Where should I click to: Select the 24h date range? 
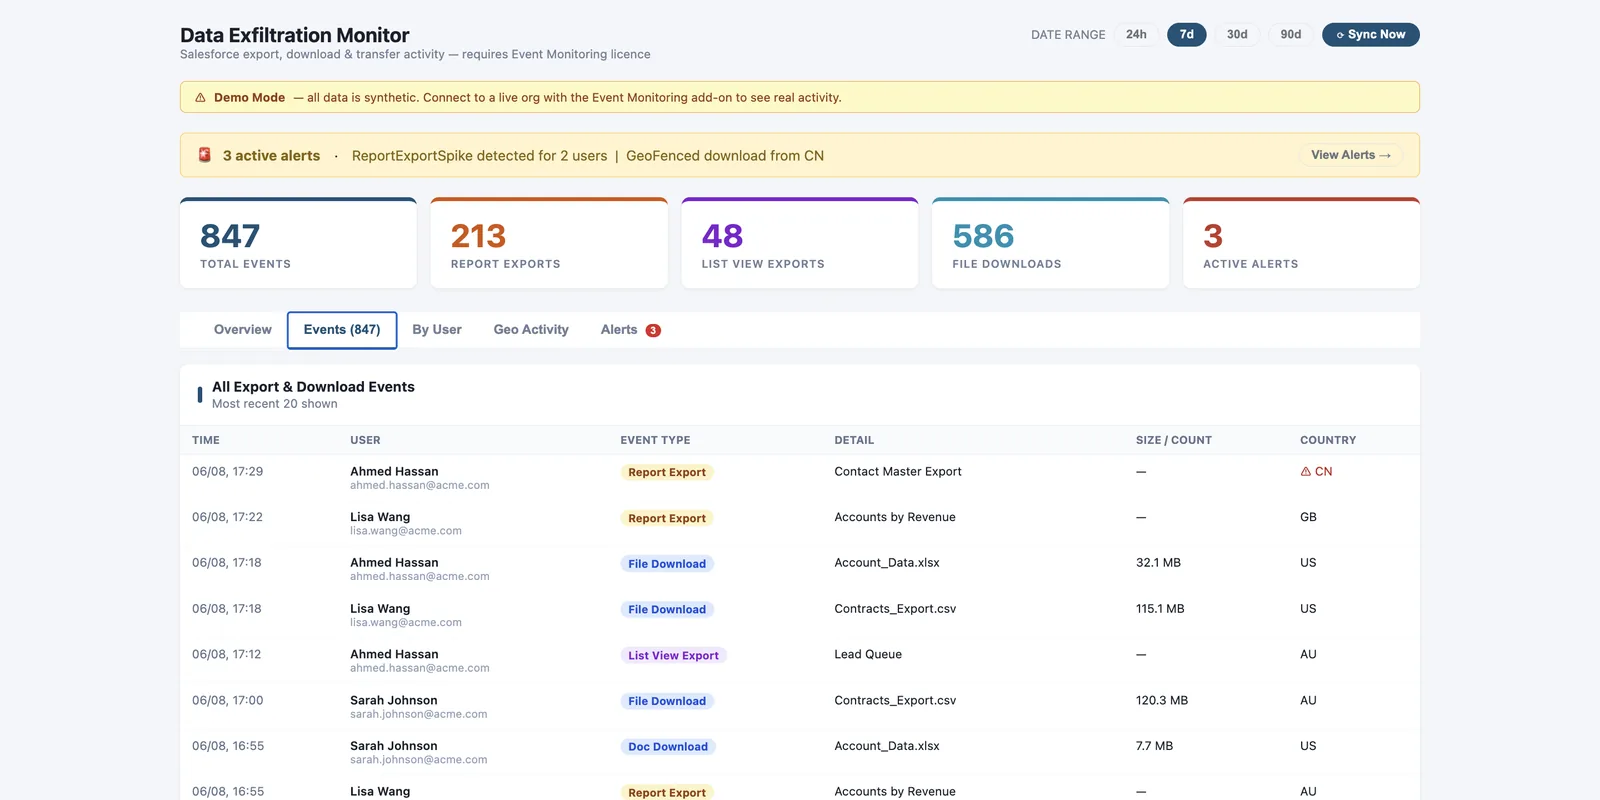click(x=1136, y=34)
